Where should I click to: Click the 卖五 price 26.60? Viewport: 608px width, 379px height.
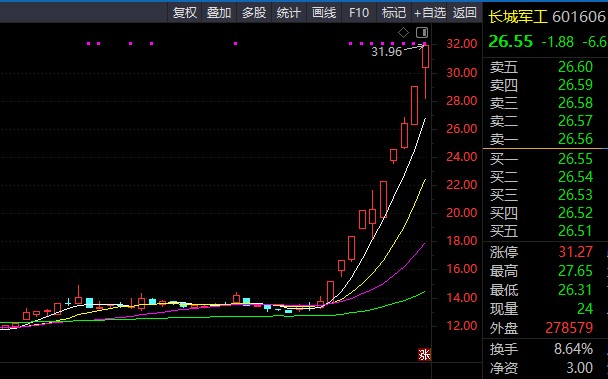pos(575,67)
